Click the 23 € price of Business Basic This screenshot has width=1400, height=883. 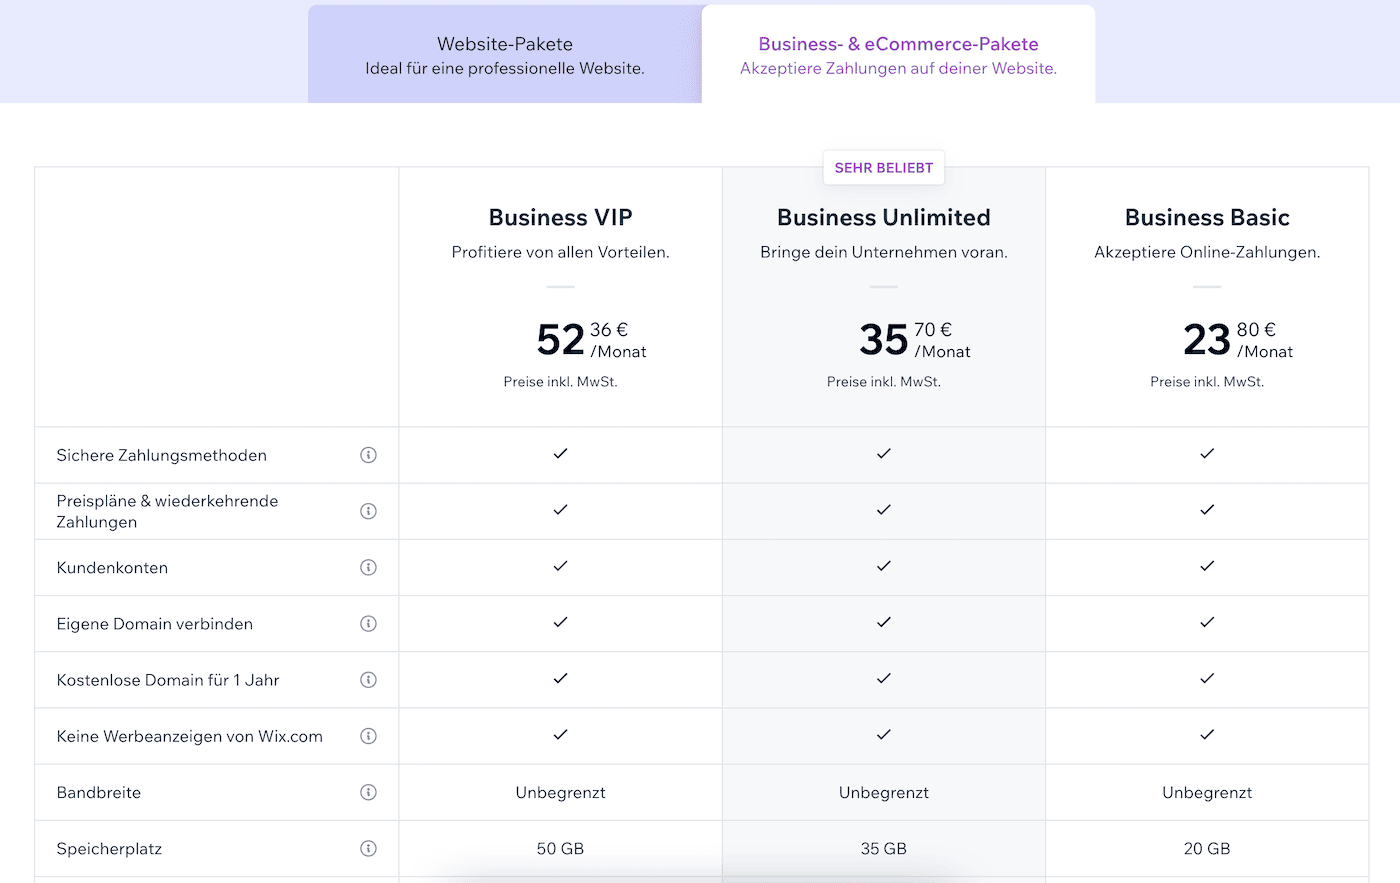[1238, 340]
